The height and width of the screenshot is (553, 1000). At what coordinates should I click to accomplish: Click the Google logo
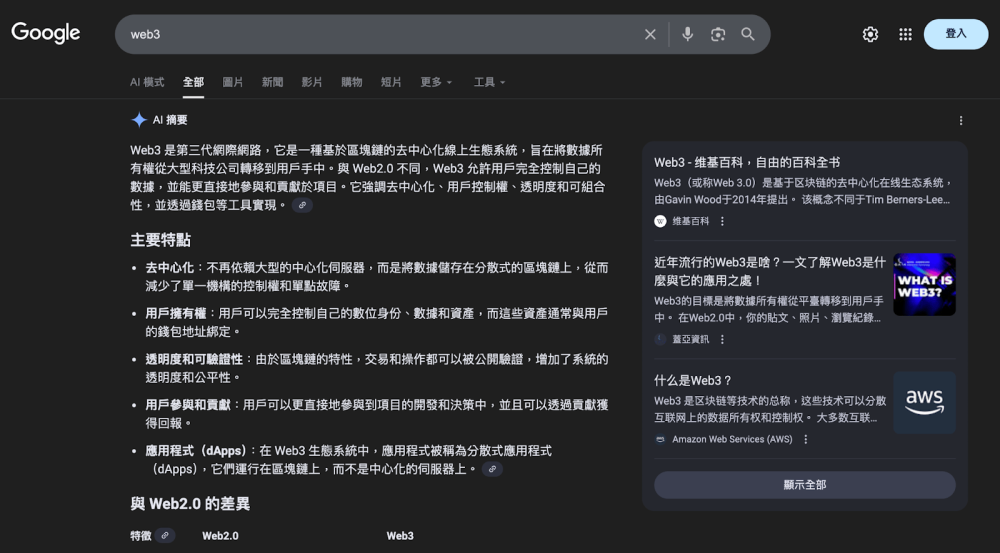[x=46, y=33]
